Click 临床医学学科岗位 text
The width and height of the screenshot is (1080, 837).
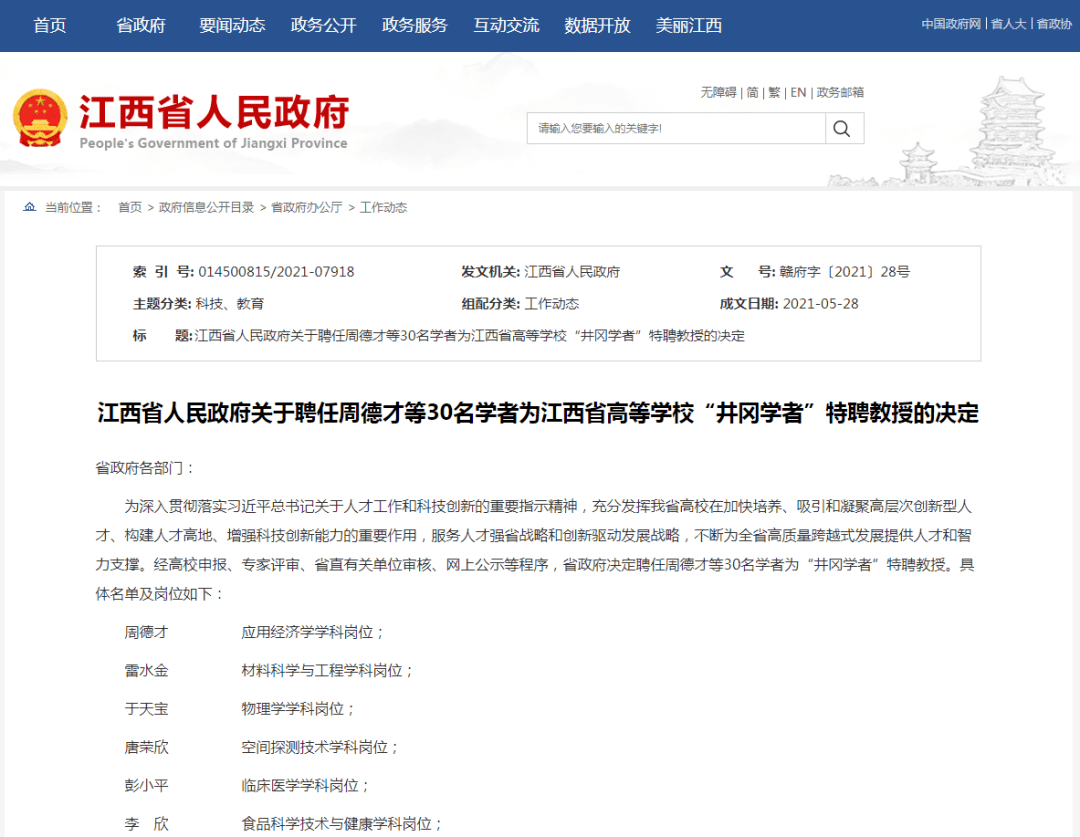click(300, 785)
